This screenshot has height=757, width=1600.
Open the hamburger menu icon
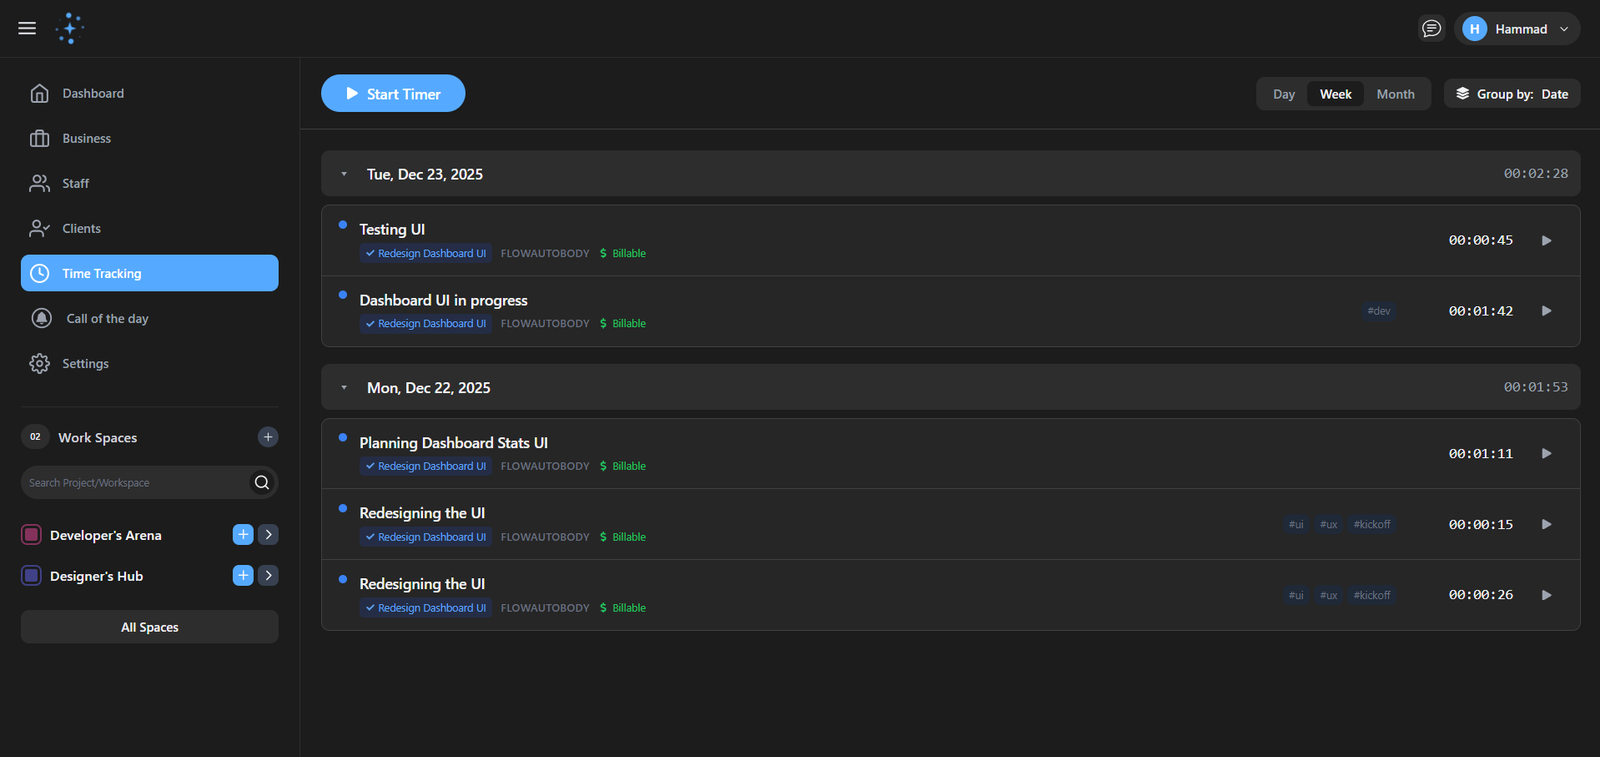pos(27,28)
